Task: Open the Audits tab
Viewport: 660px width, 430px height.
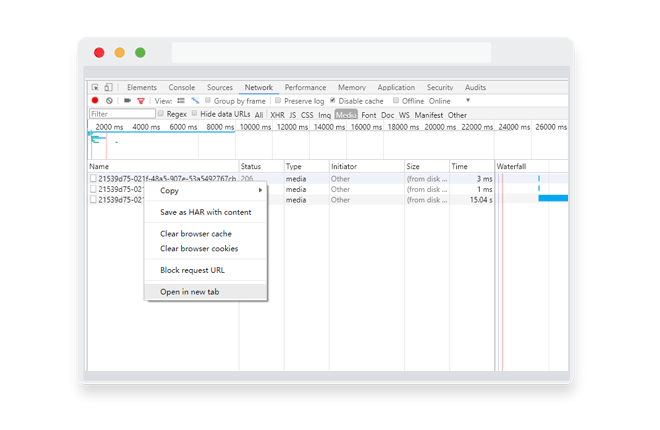Action: coord(476,88)
